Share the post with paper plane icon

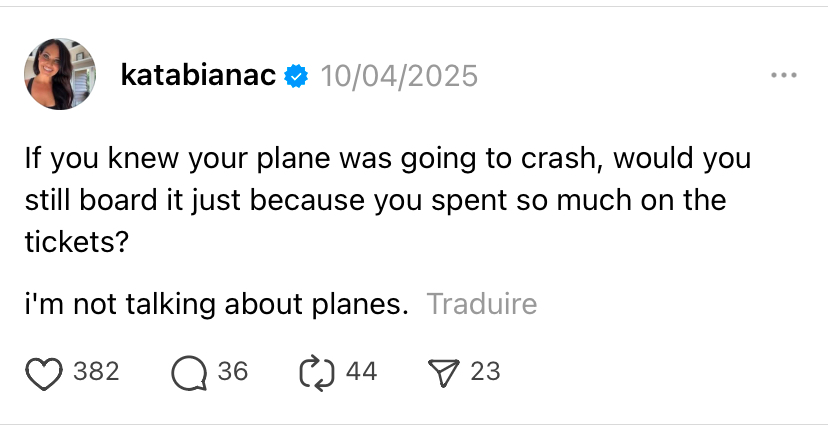pos(441,372)
